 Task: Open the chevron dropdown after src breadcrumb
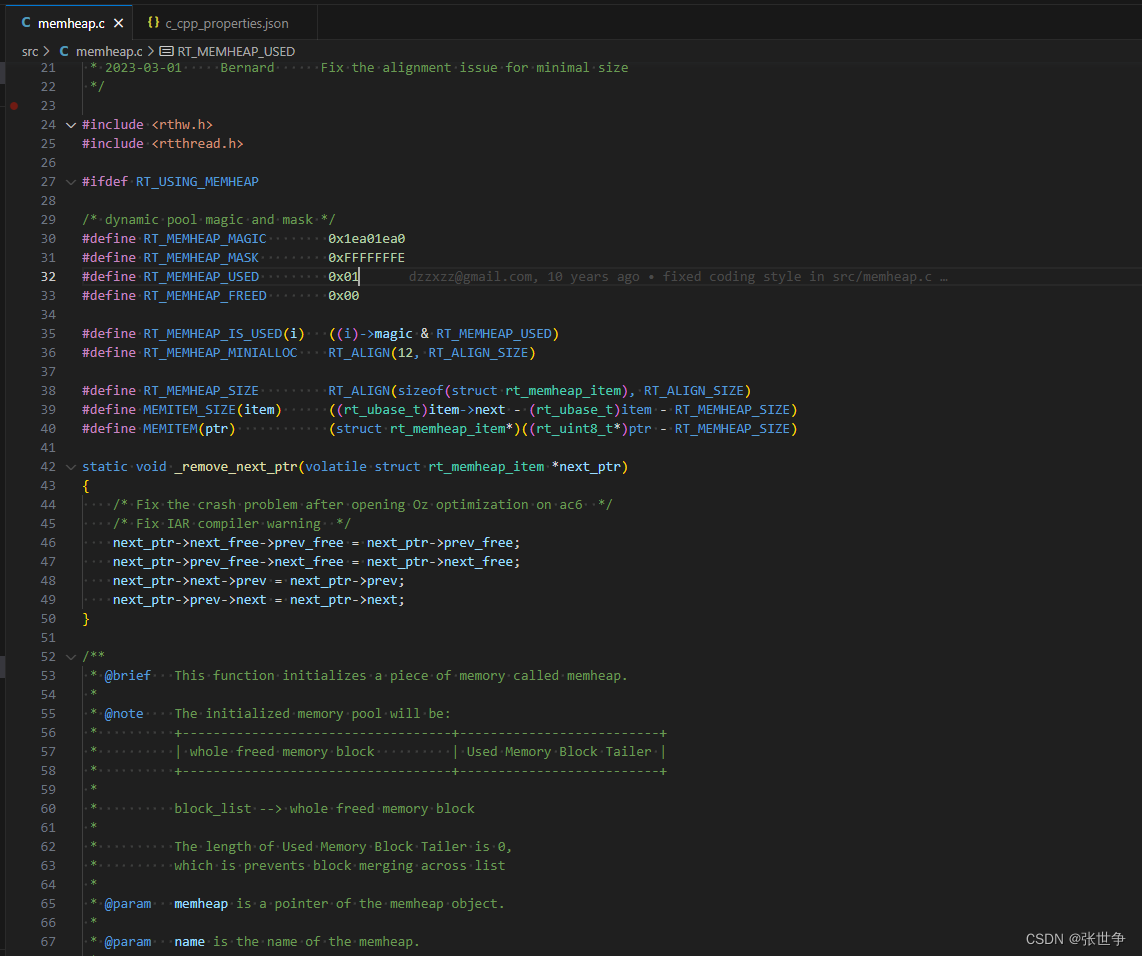[46, 51]
